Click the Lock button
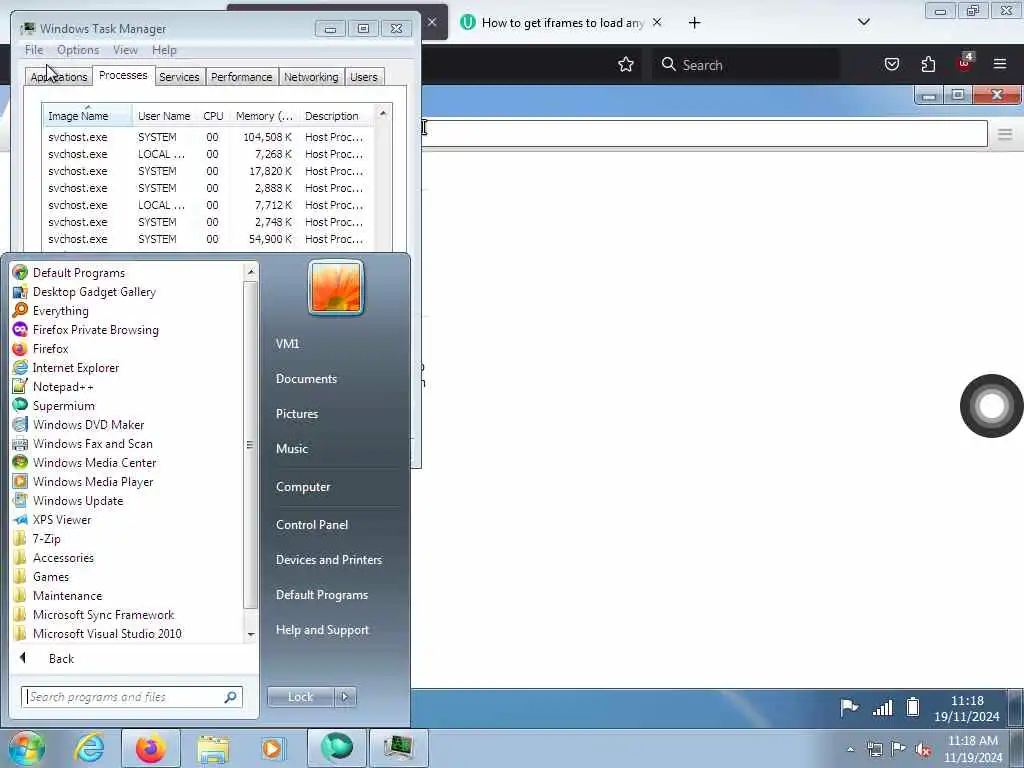This screenshot has height=768, width=1024. (301, 697)
